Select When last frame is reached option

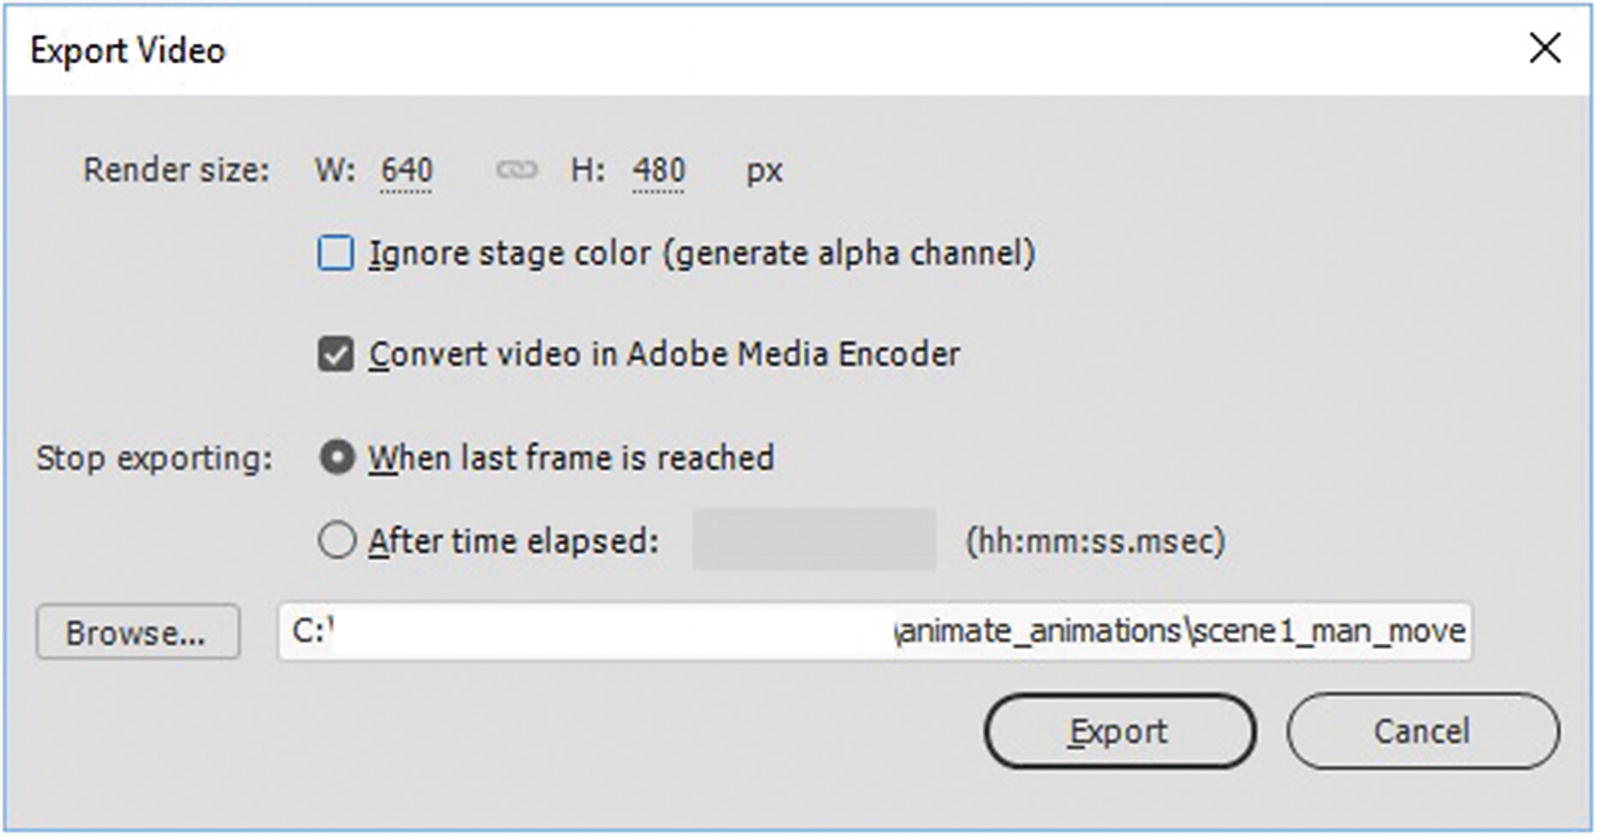[337, 458]
